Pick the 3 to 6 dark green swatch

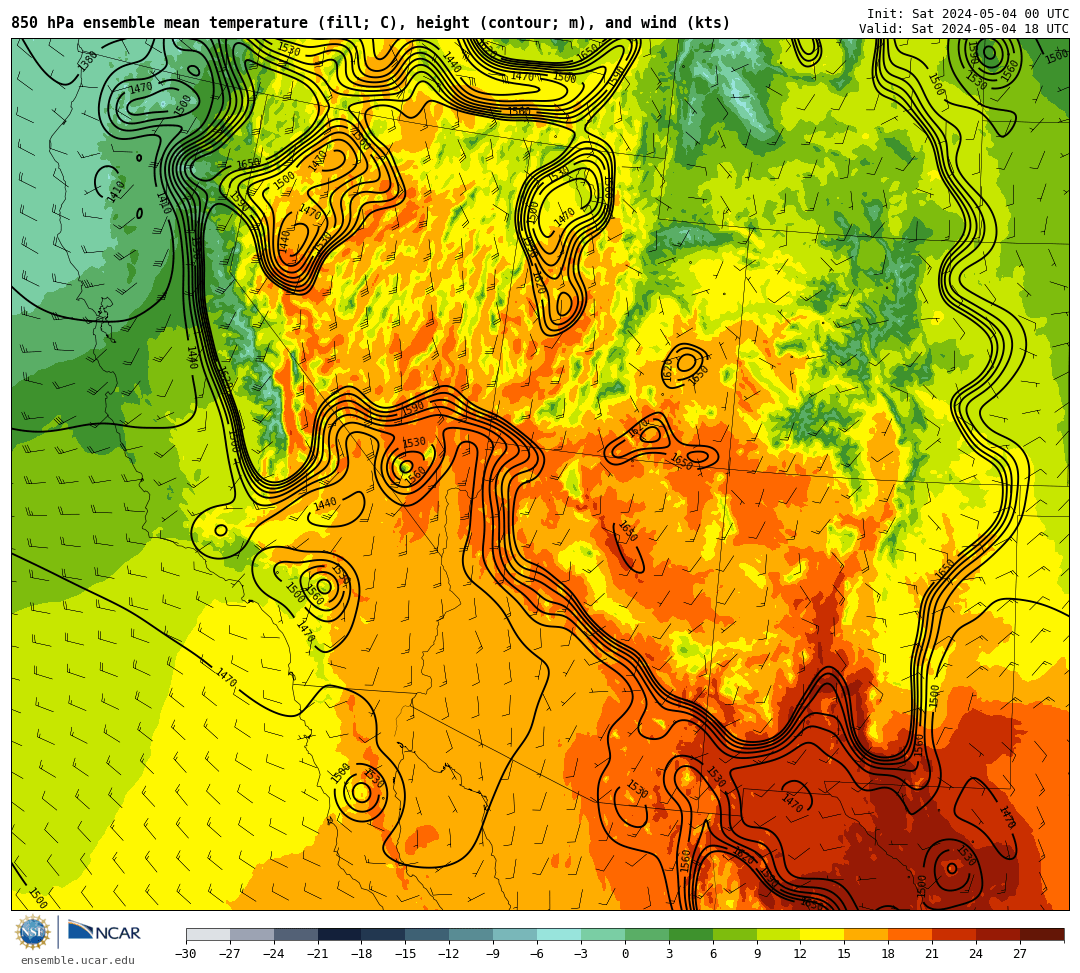(x=691, y=934)
